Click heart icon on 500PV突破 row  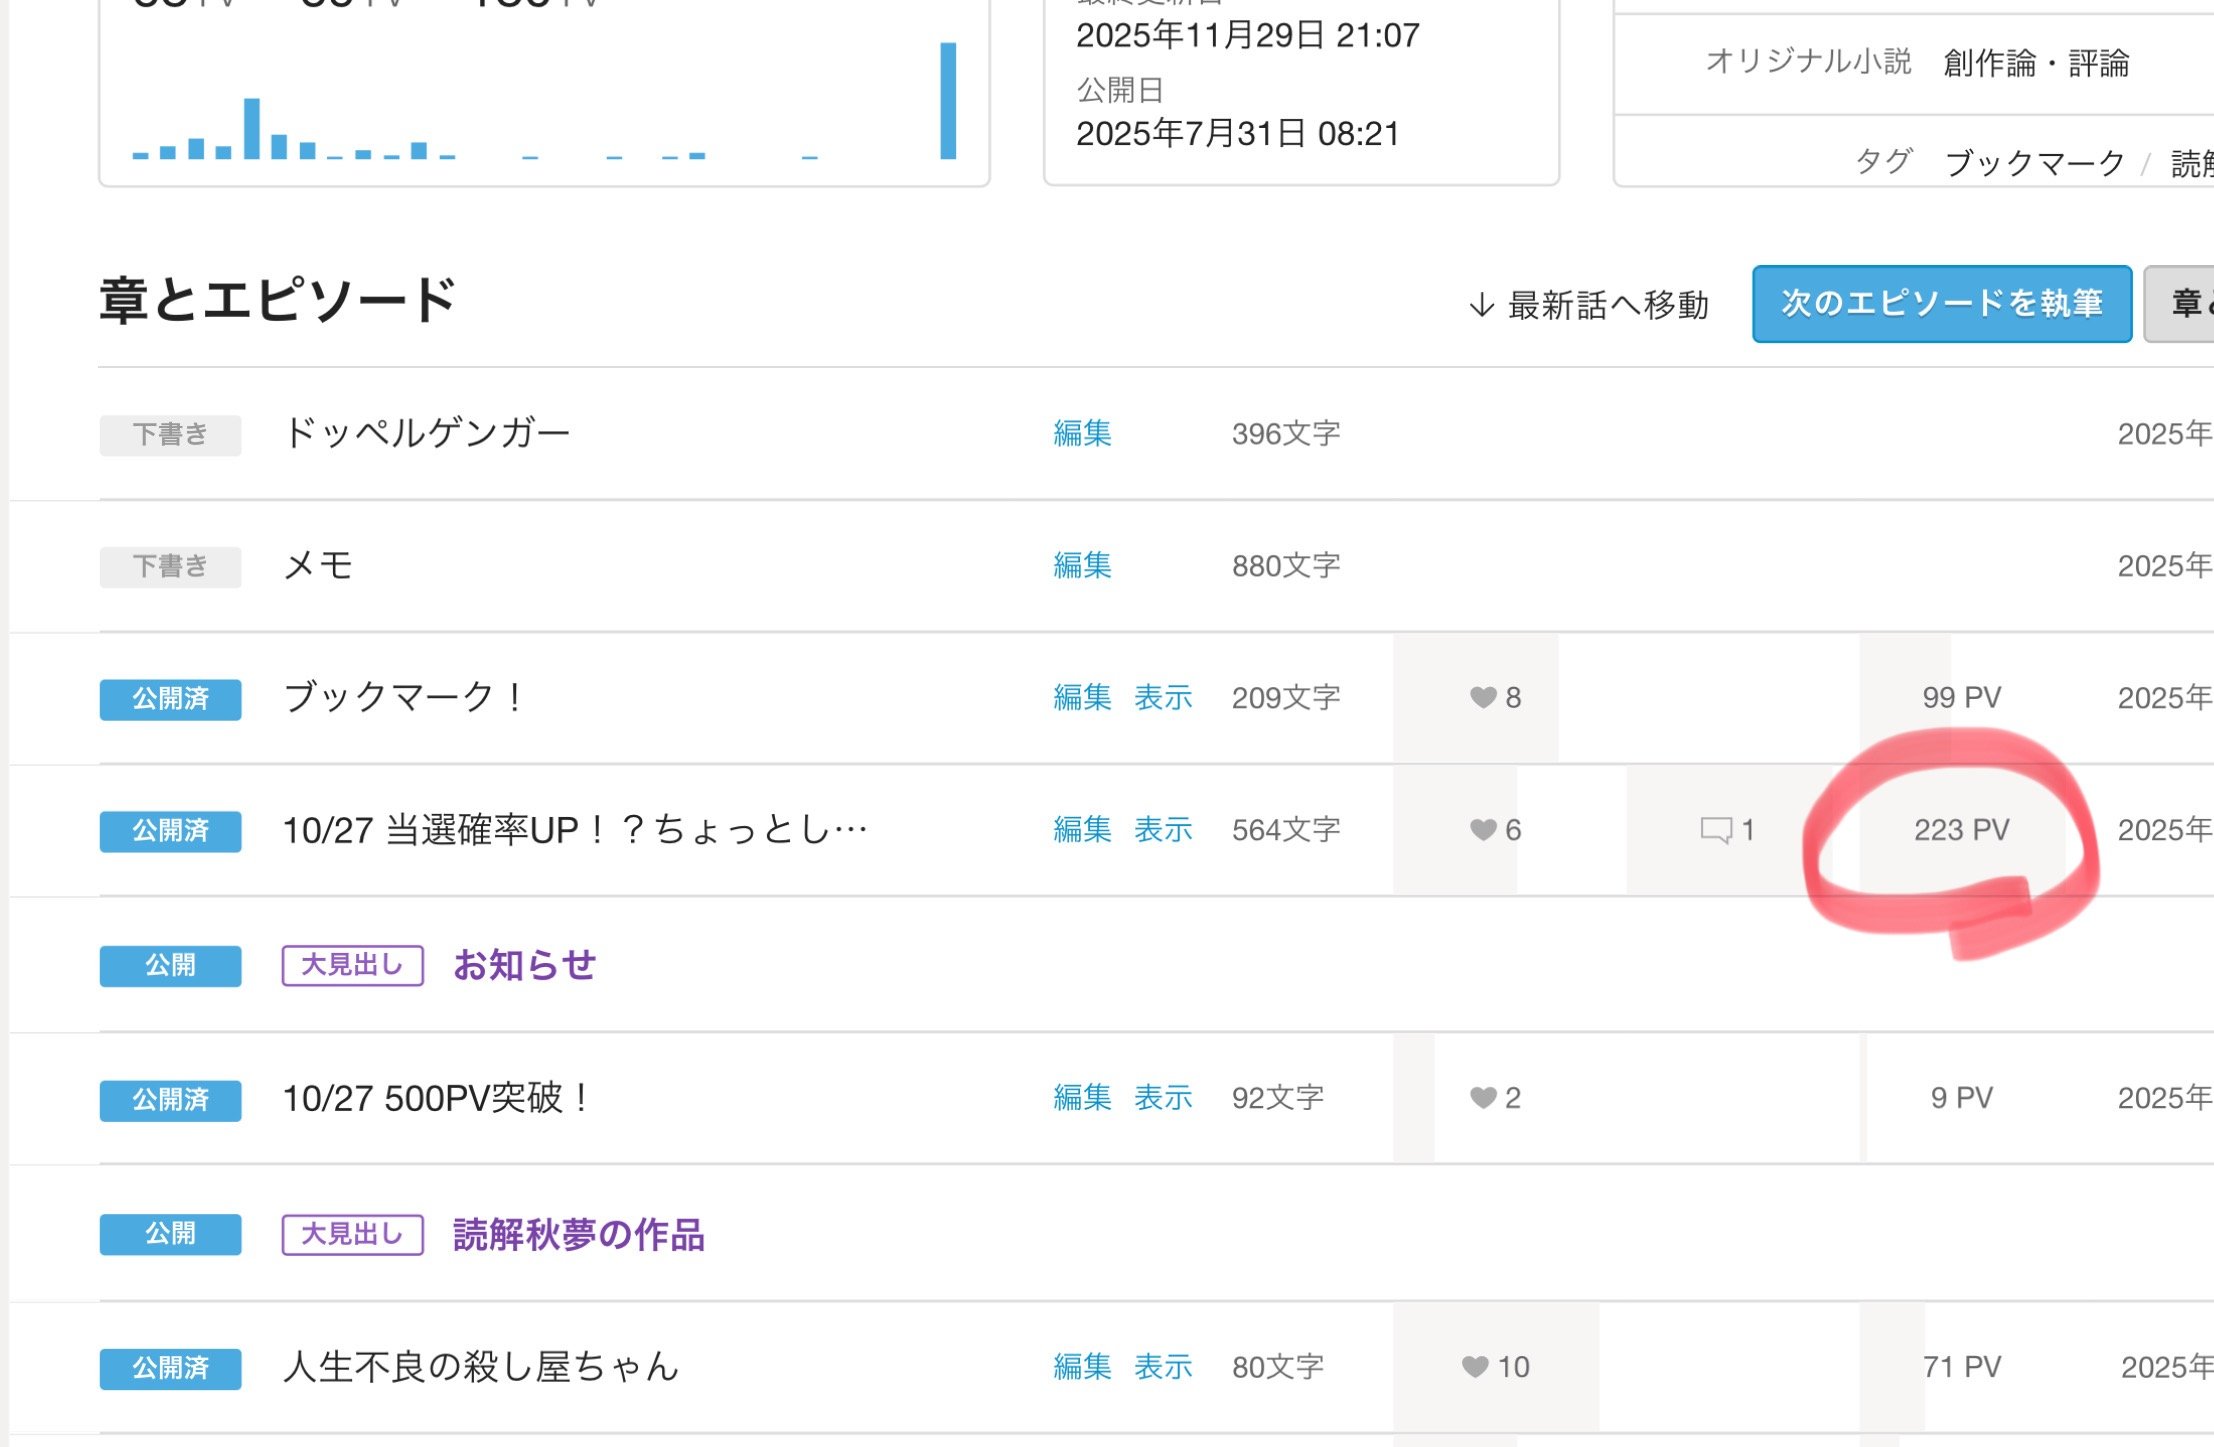1483,1098
